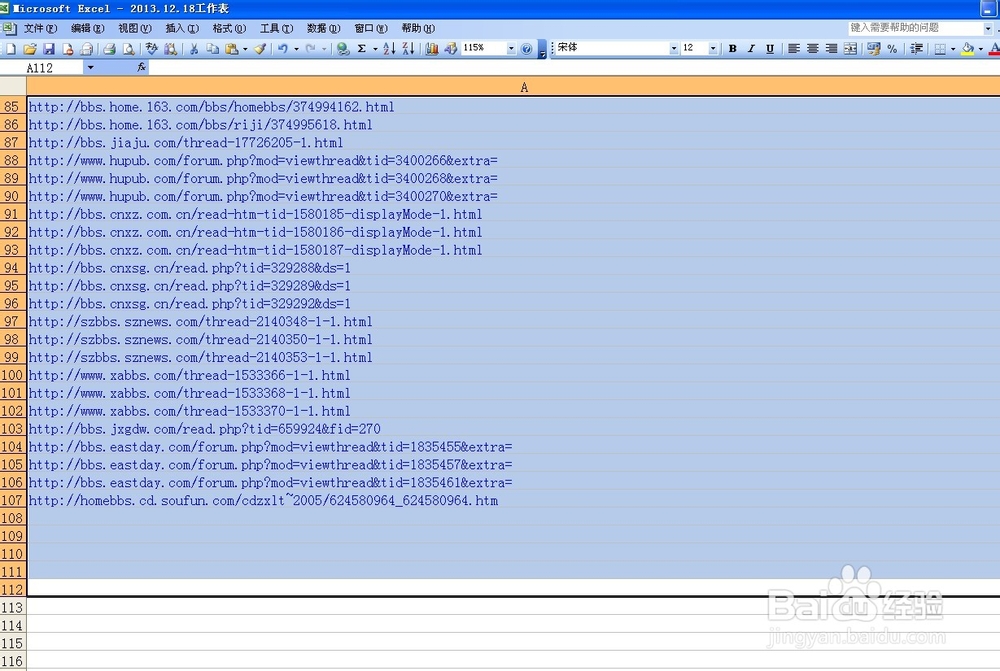Screen dimensions: 1000x671
Task: Open the help question box dropdown arrow
Action: tap(988, 28)
